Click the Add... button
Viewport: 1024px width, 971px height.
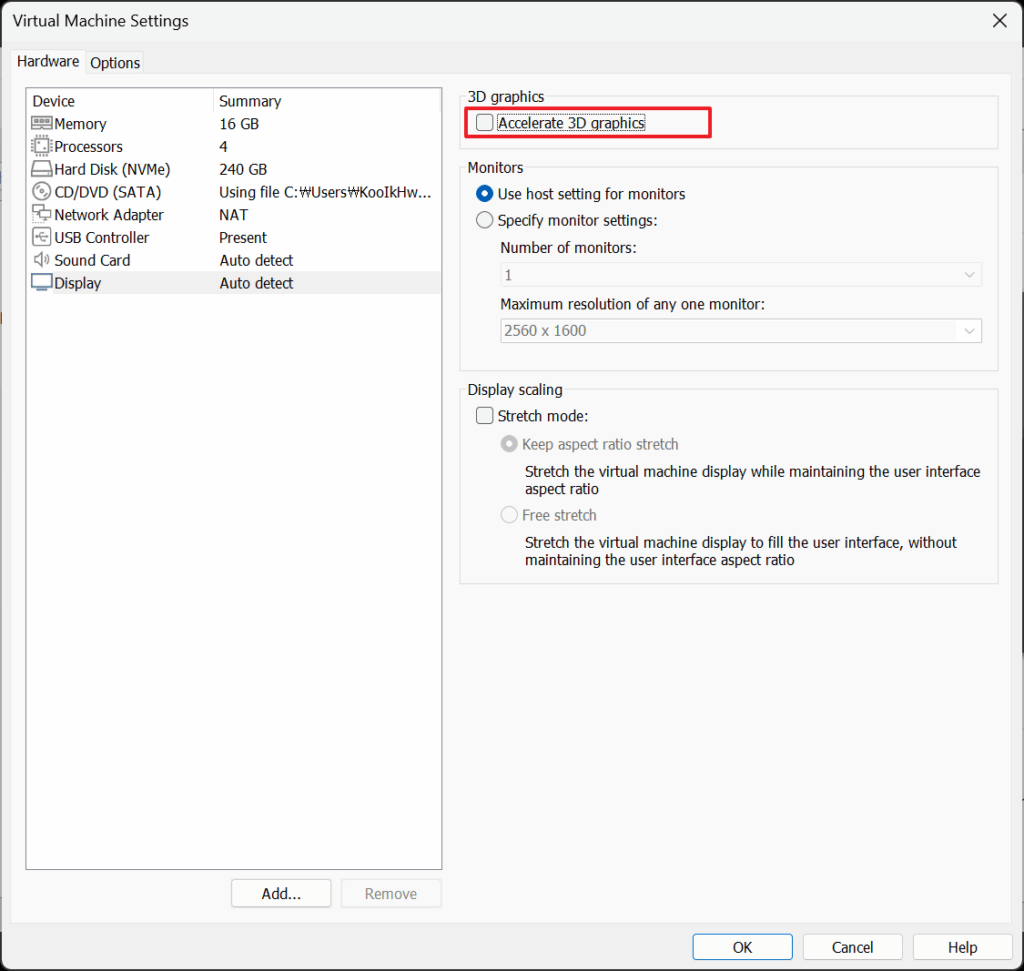(281, 894)
